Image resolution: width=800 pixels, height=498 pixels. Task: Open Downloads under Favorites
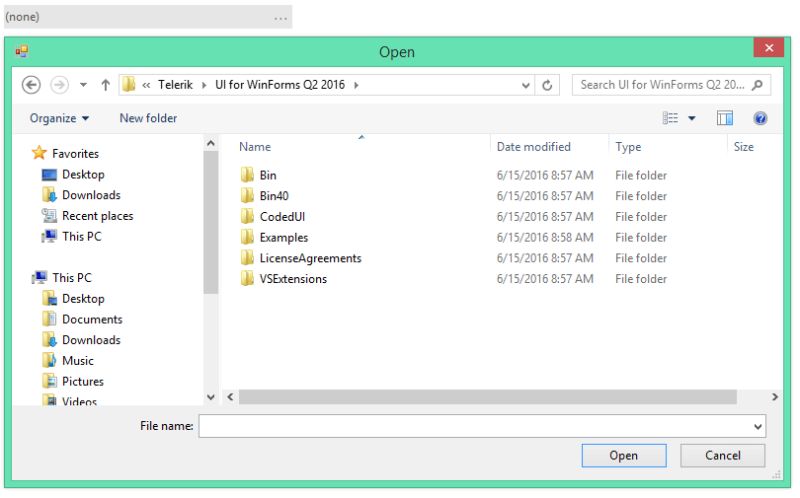[x=91, y=195]
